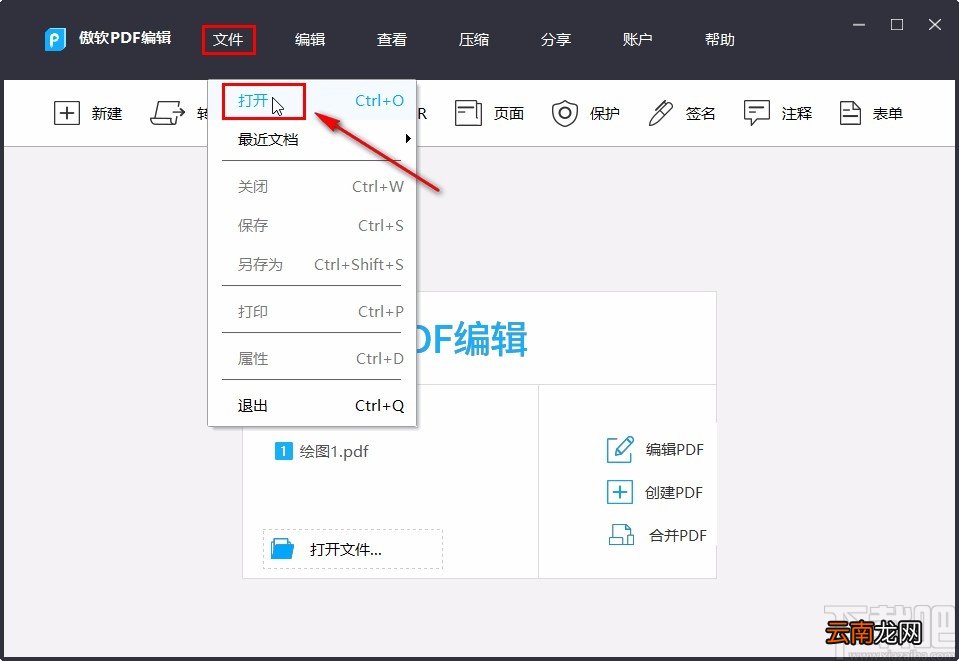Maximize the application window
959x661 pixels.
click(x=897, y=24)
